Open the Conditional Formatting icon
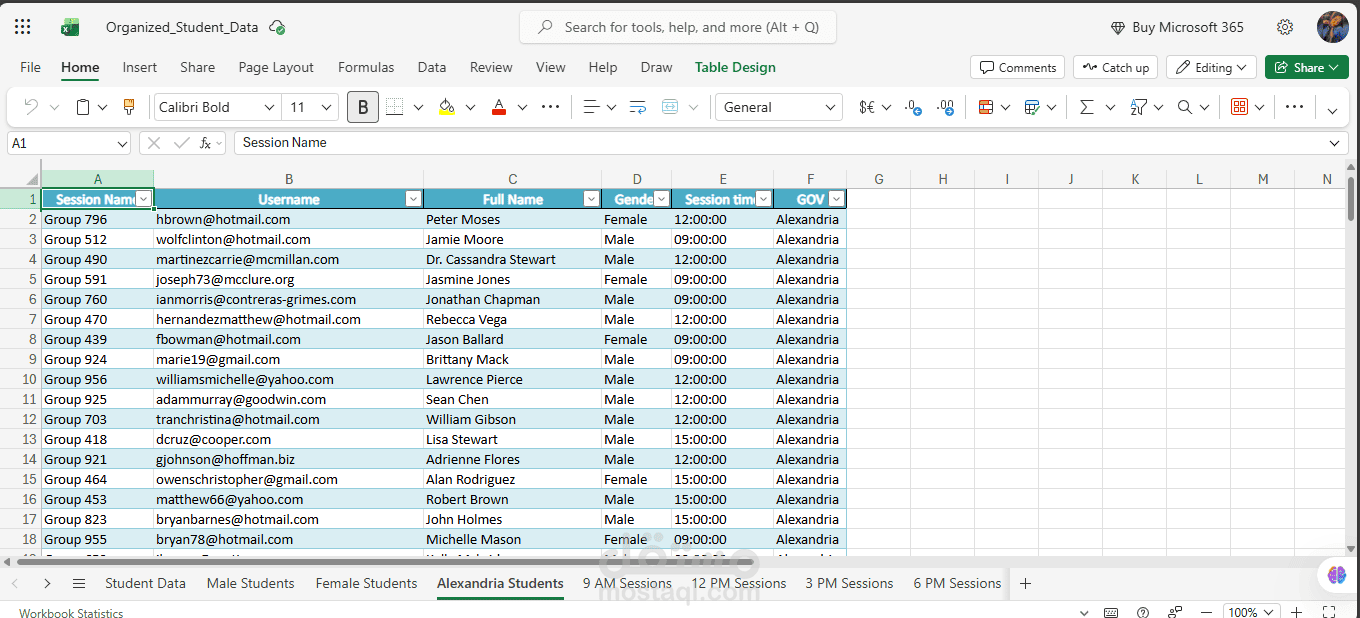1360x618 pixels. (x=986, y=107)
